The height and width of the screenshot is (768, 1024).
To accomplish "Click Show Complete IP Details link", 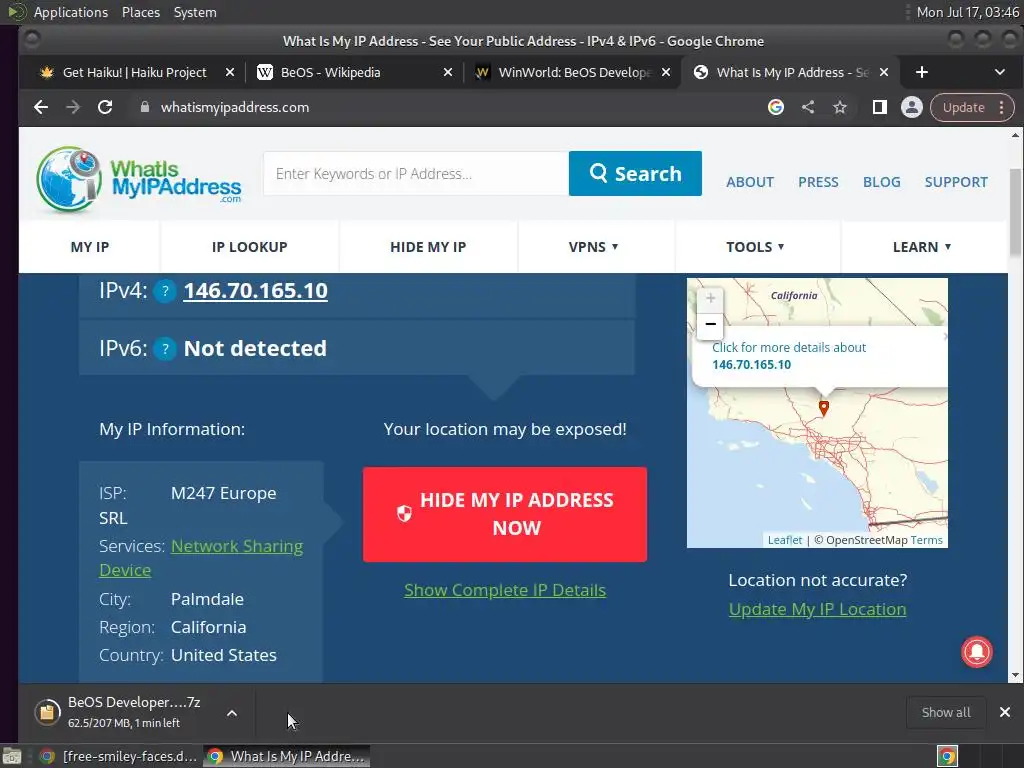I will point(505,590).
